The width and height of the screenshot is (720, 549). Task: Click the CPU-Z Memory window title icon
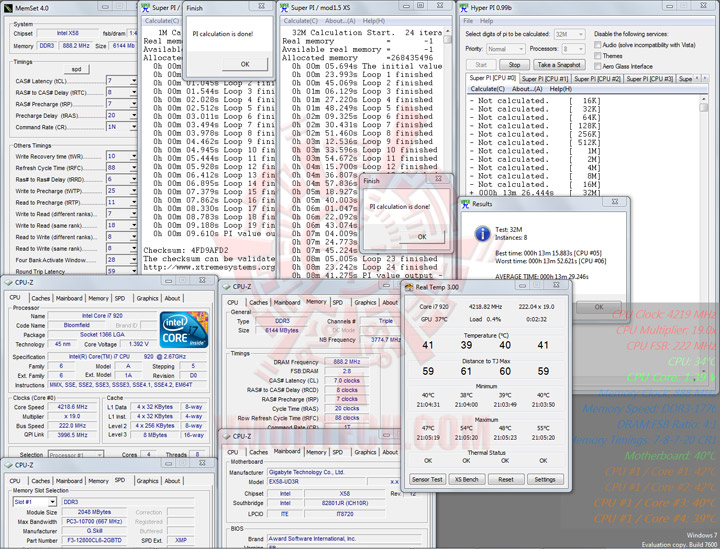[x=226, y=286]
